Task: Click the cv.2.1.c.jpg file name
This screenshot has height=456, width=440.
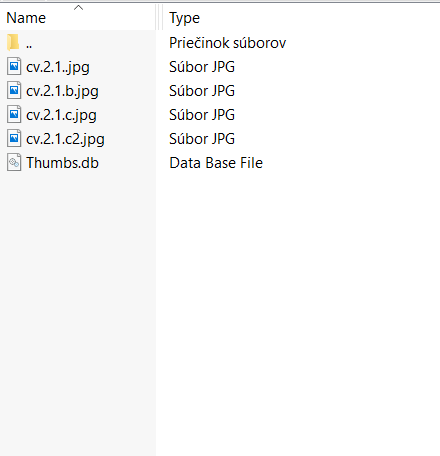Action: (61, 115)
